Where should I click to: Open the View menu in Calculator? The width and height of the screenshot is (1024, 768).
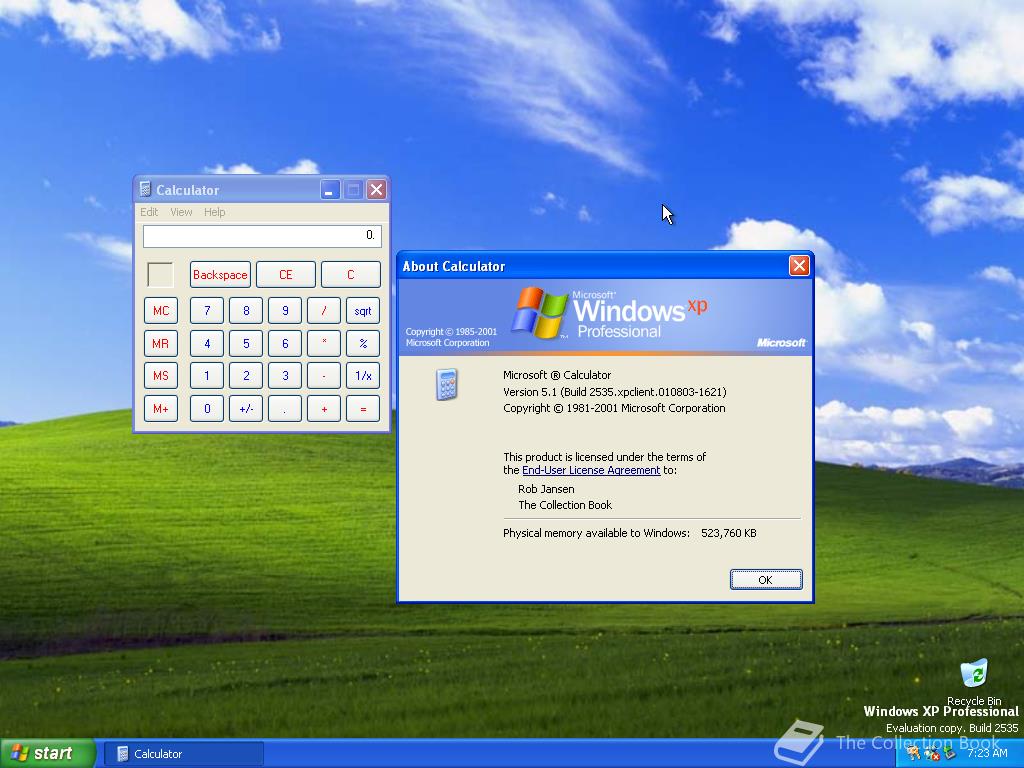tap(181, 212)
